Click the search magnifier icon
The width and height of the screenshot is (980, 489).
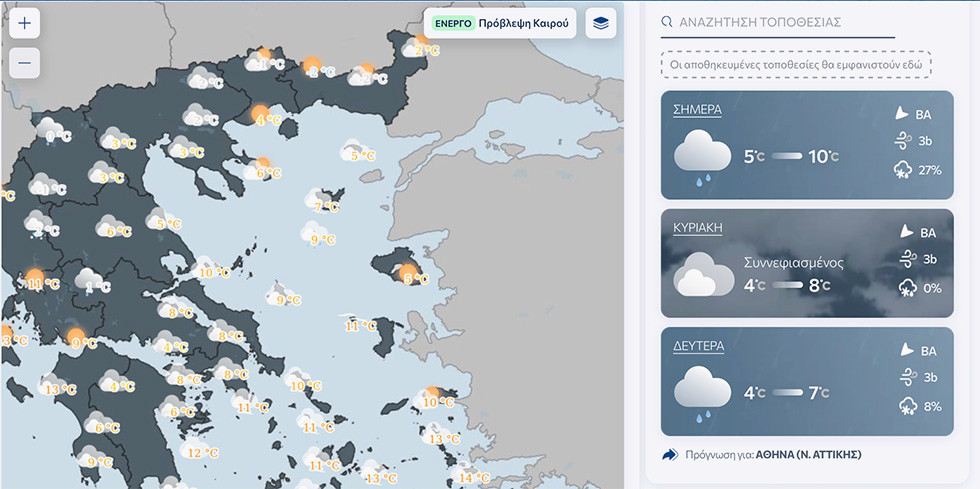[x=667, y=22]
